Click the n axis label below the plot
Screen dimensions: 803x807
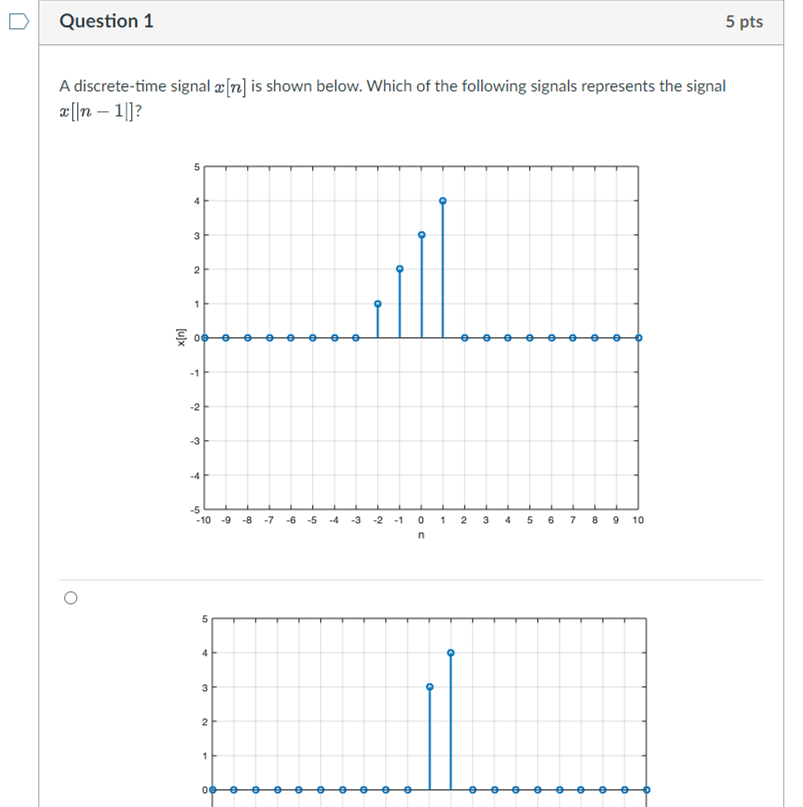pyautogui.click(x=419, y=533)
